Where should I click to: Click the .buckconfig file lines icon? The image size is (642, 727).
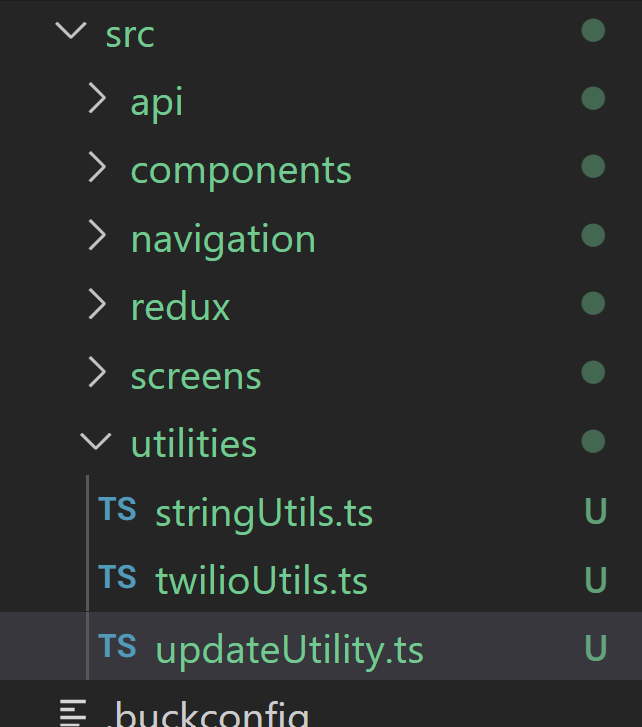pos(73,713)
